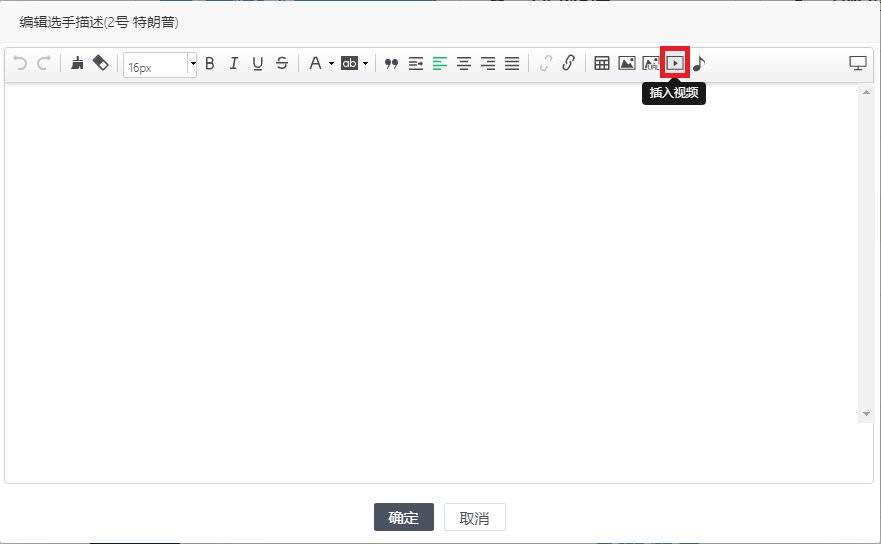Toggle Underline formatting
This screenshot has width=881, height=544.
coord(257,63)
